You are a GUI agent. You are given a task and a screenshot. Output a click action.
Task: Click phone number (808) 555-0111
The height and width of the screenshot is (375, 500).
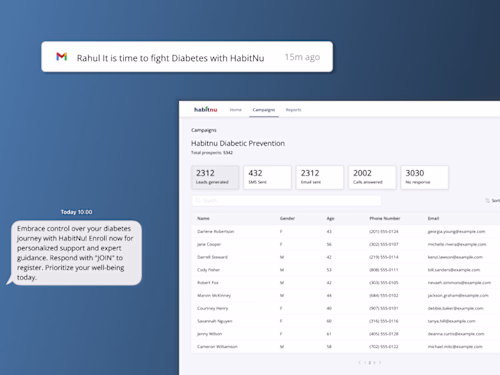384,270
